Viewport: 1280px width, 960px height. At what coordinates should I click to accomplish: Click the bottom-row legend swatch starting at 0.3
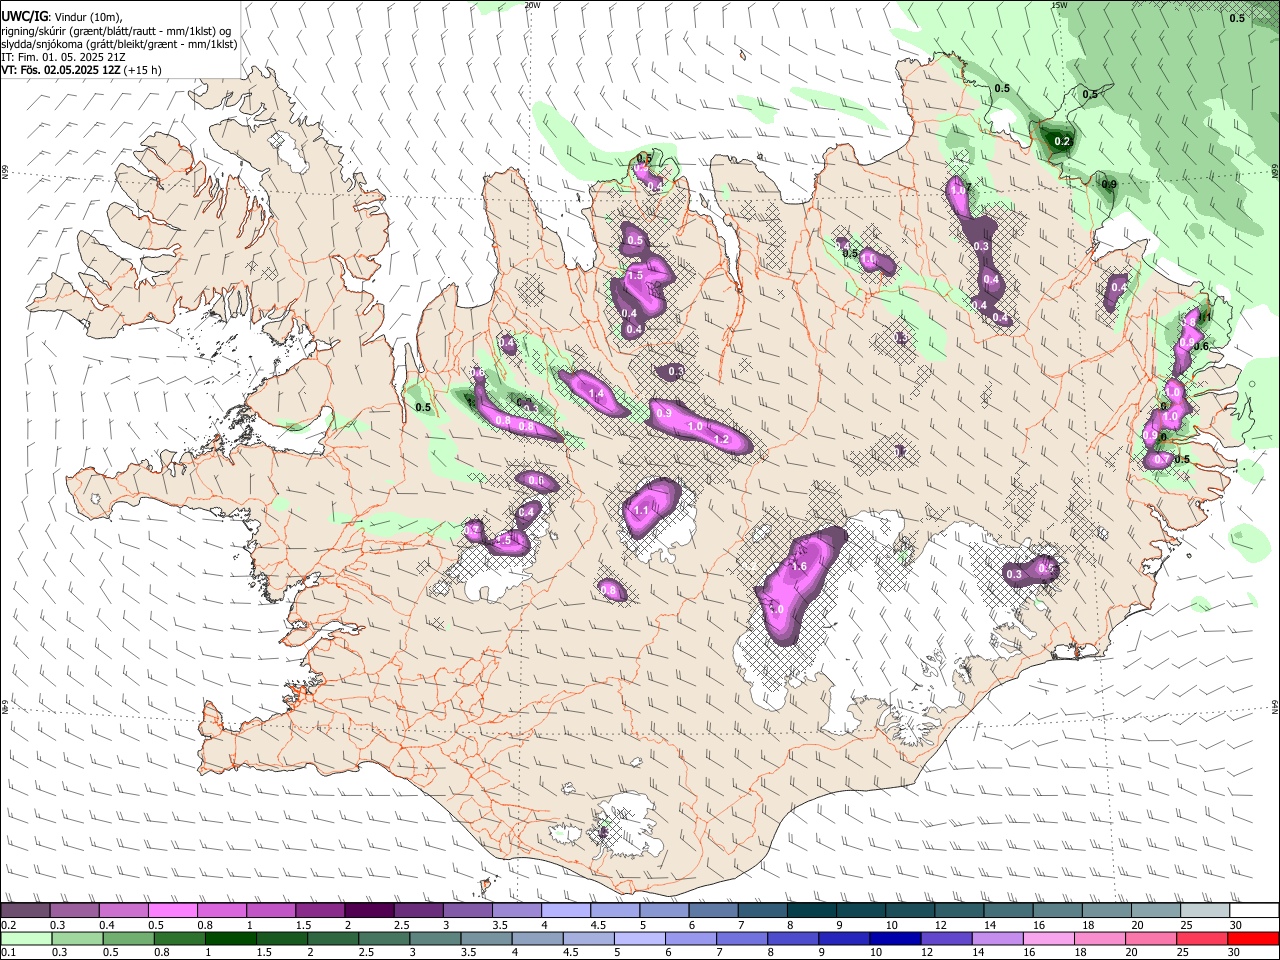(77, 938)
